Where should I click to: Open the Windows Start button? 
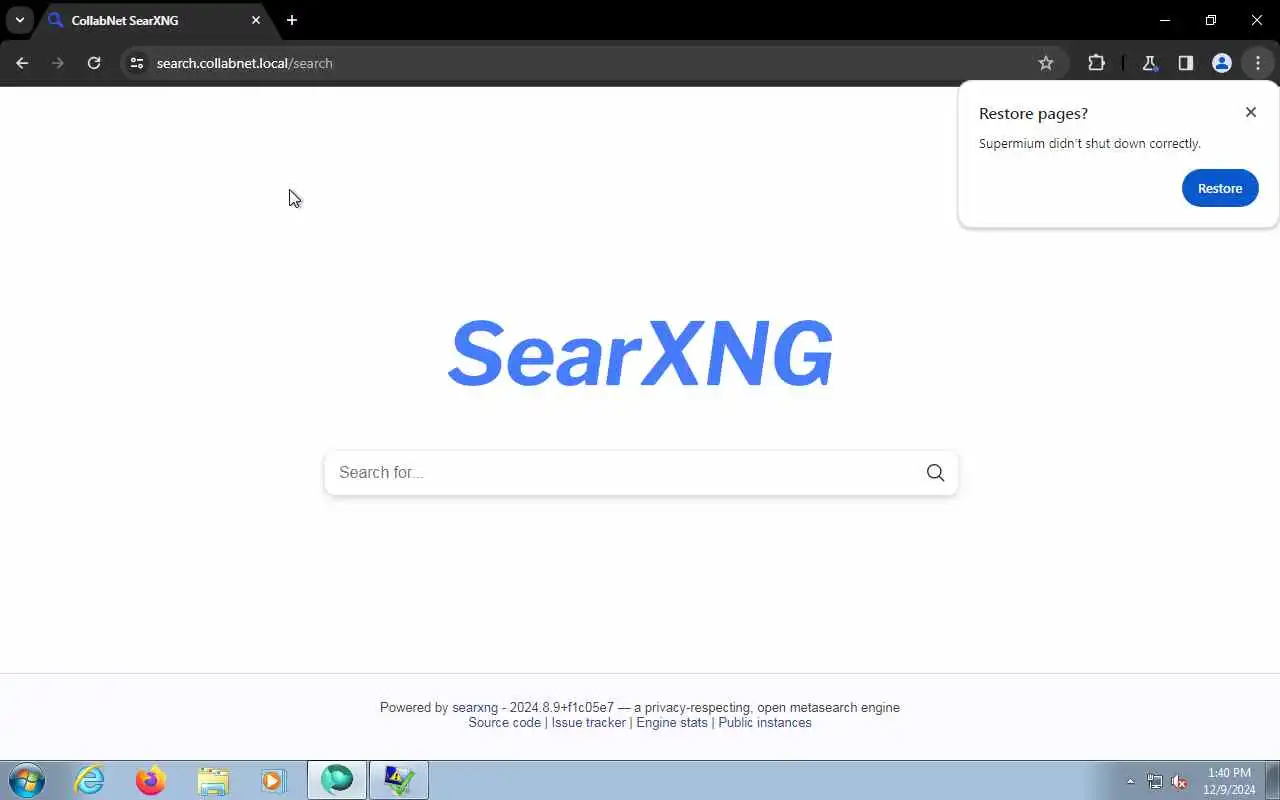coord(27,780)
